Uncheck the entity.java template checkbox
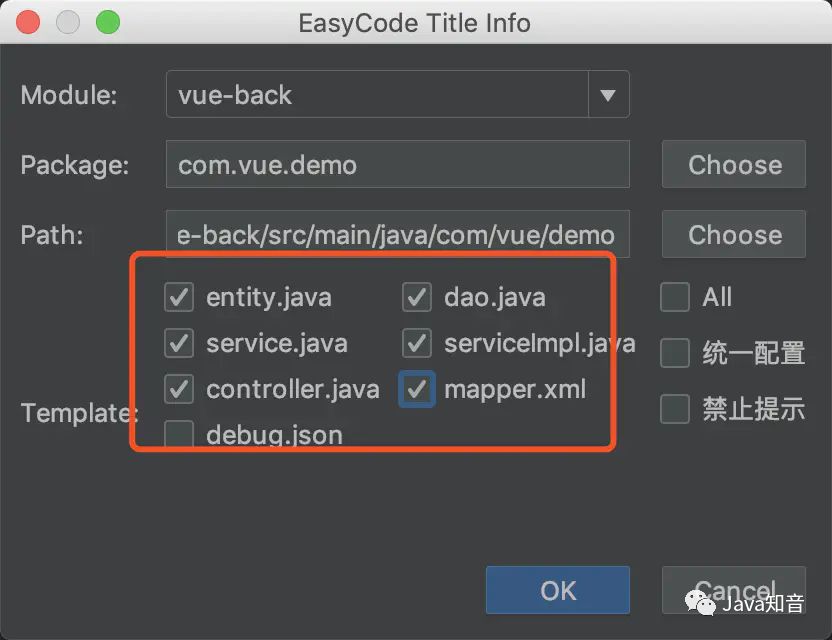 [x=178, y=296]
